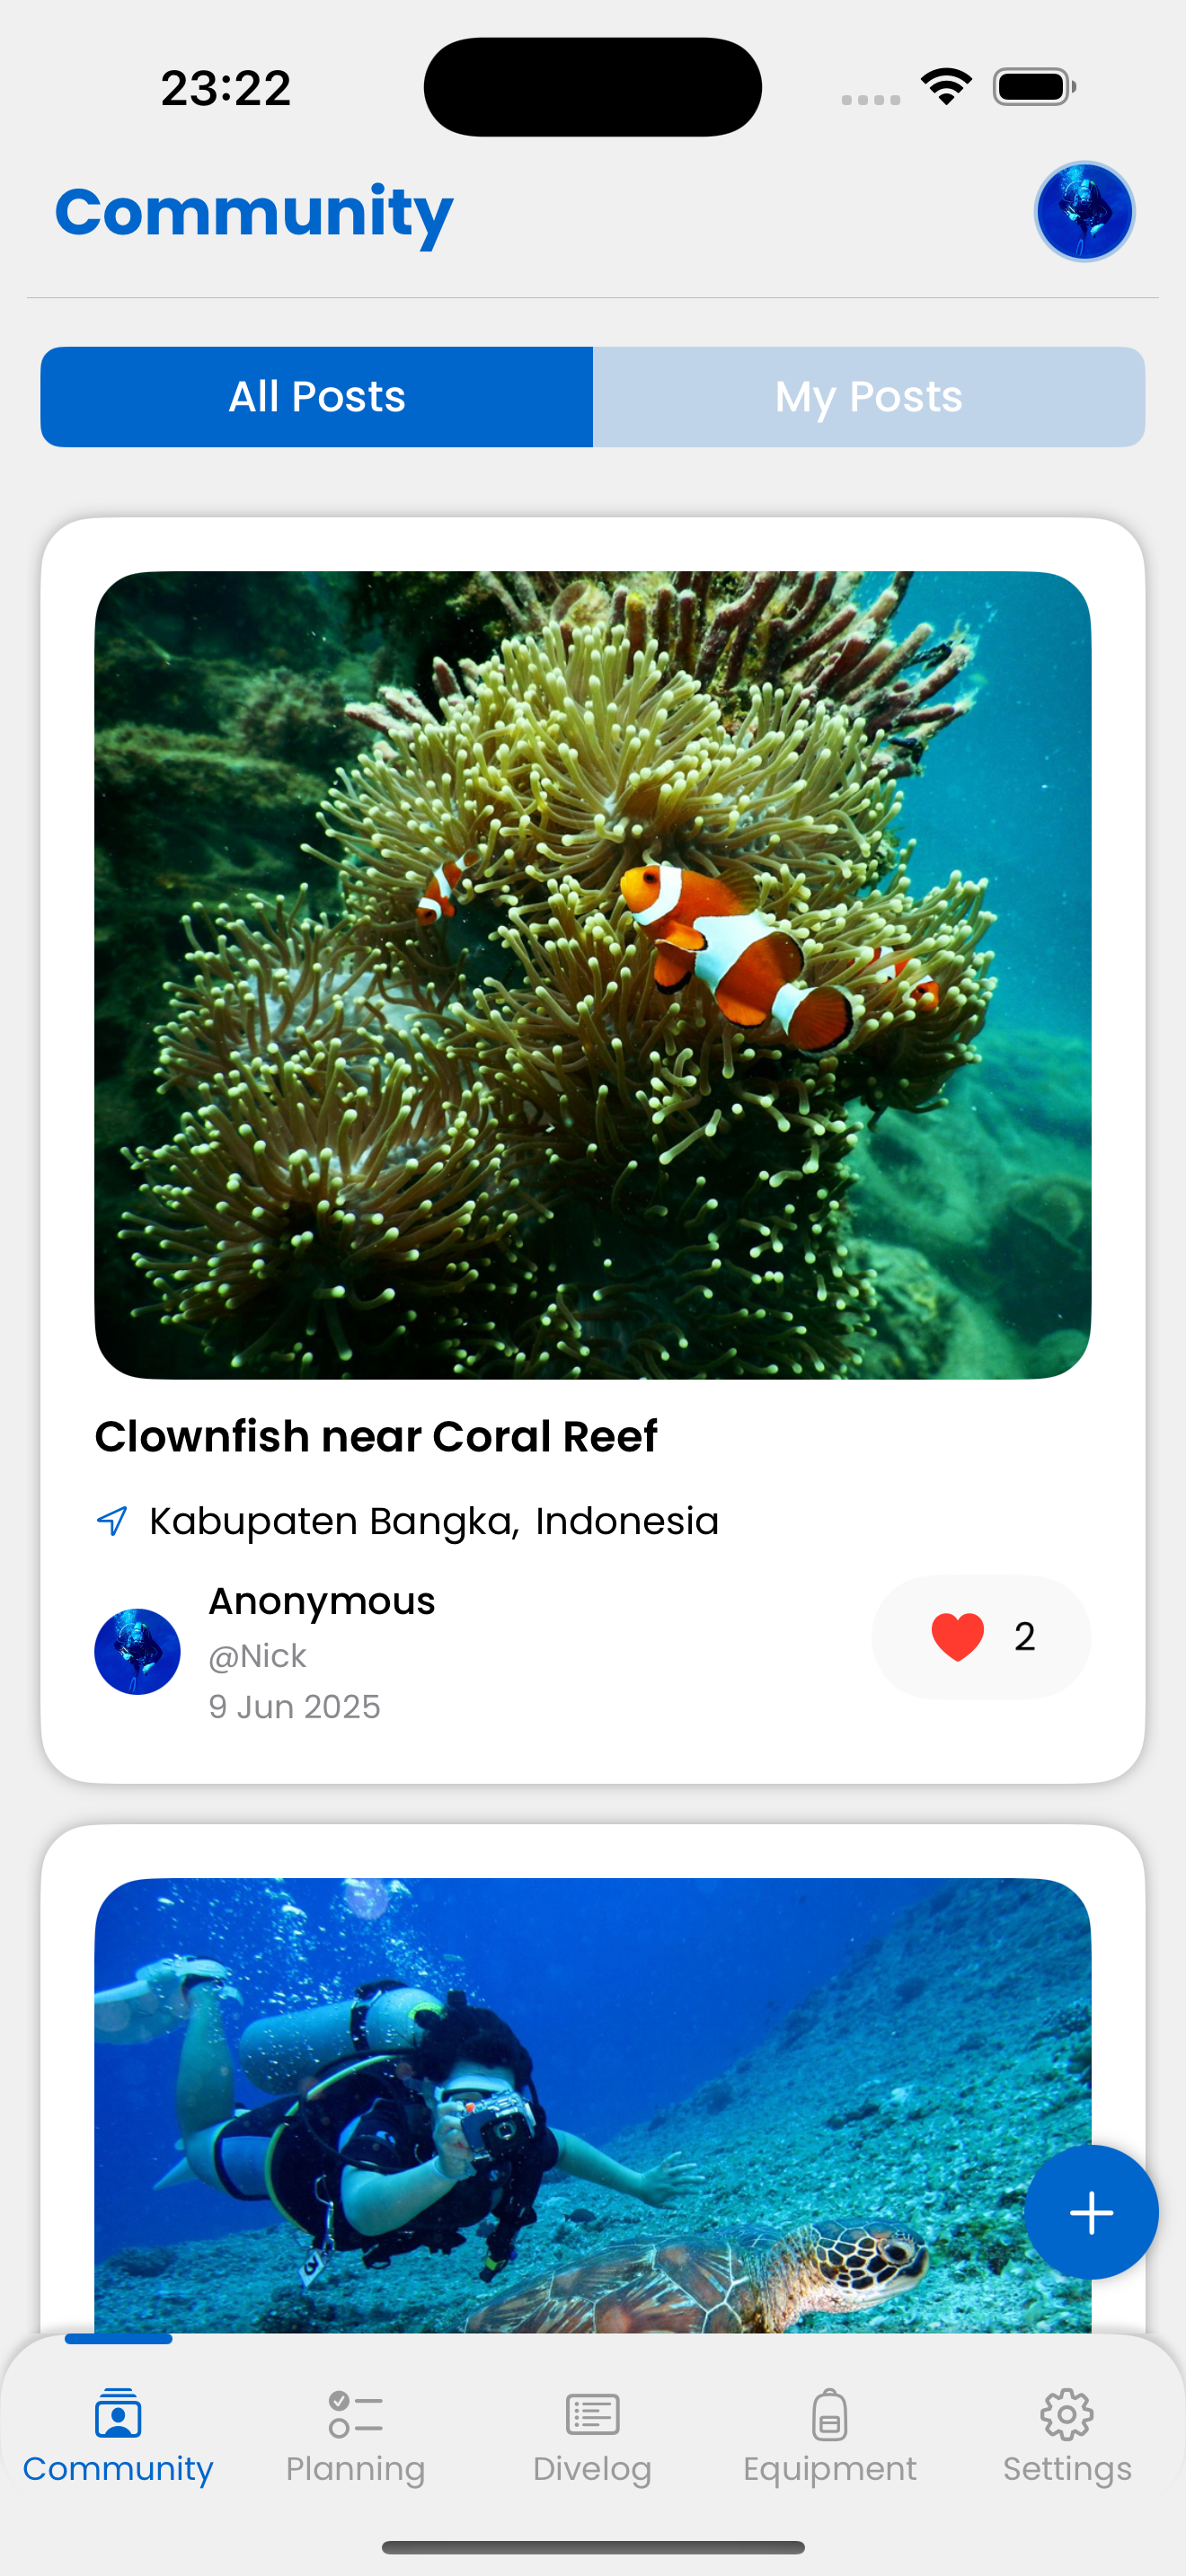The image size is (1186, 2576).
Task: Select the Community tab icon
Action: pos(118,2414)
